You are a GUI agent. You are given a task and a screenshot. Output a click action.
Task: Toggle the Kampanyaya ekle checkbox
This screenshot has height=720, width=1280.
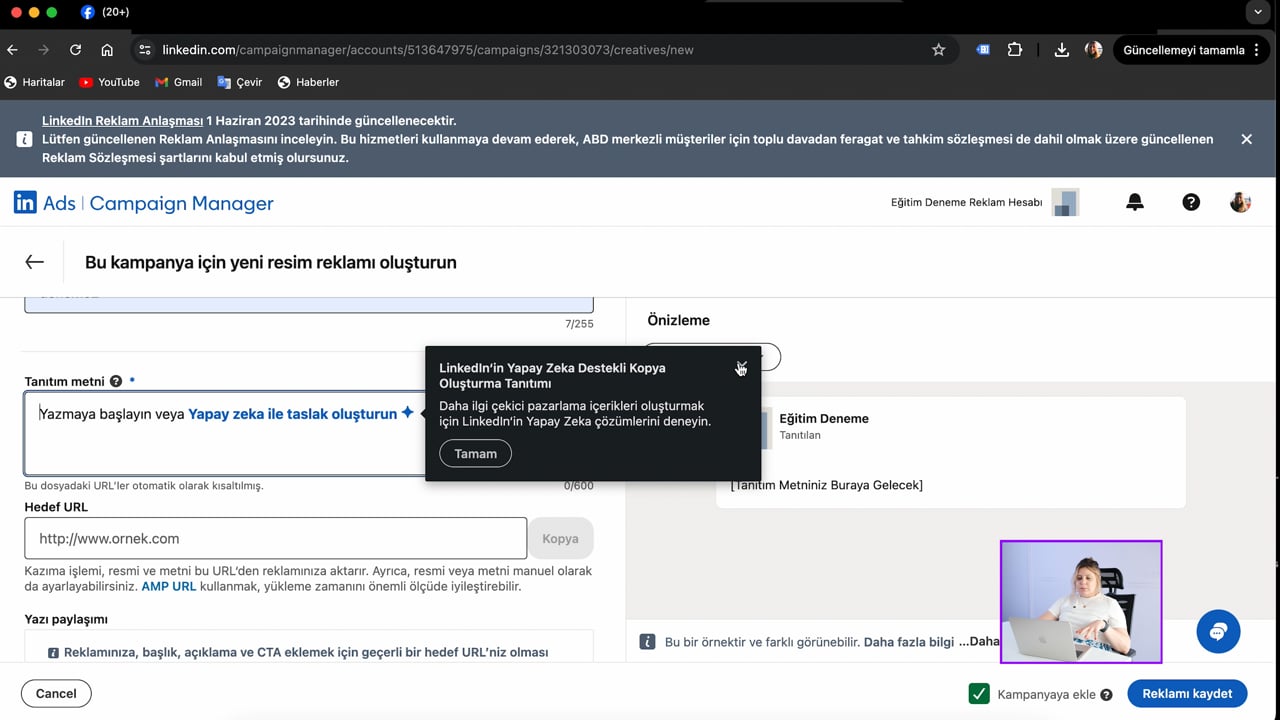pyautogui.click(x=979, y=694)
